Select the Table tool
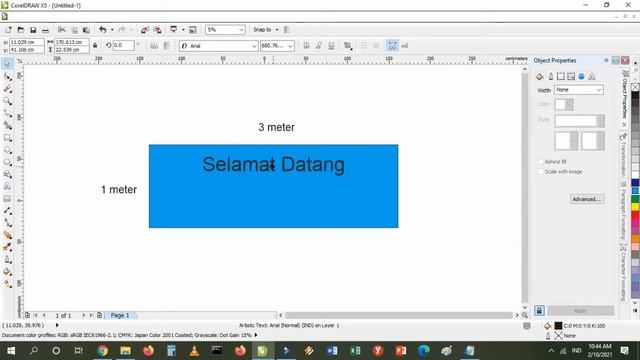This screenshot has width=640, height=360. tap(7, 199)
